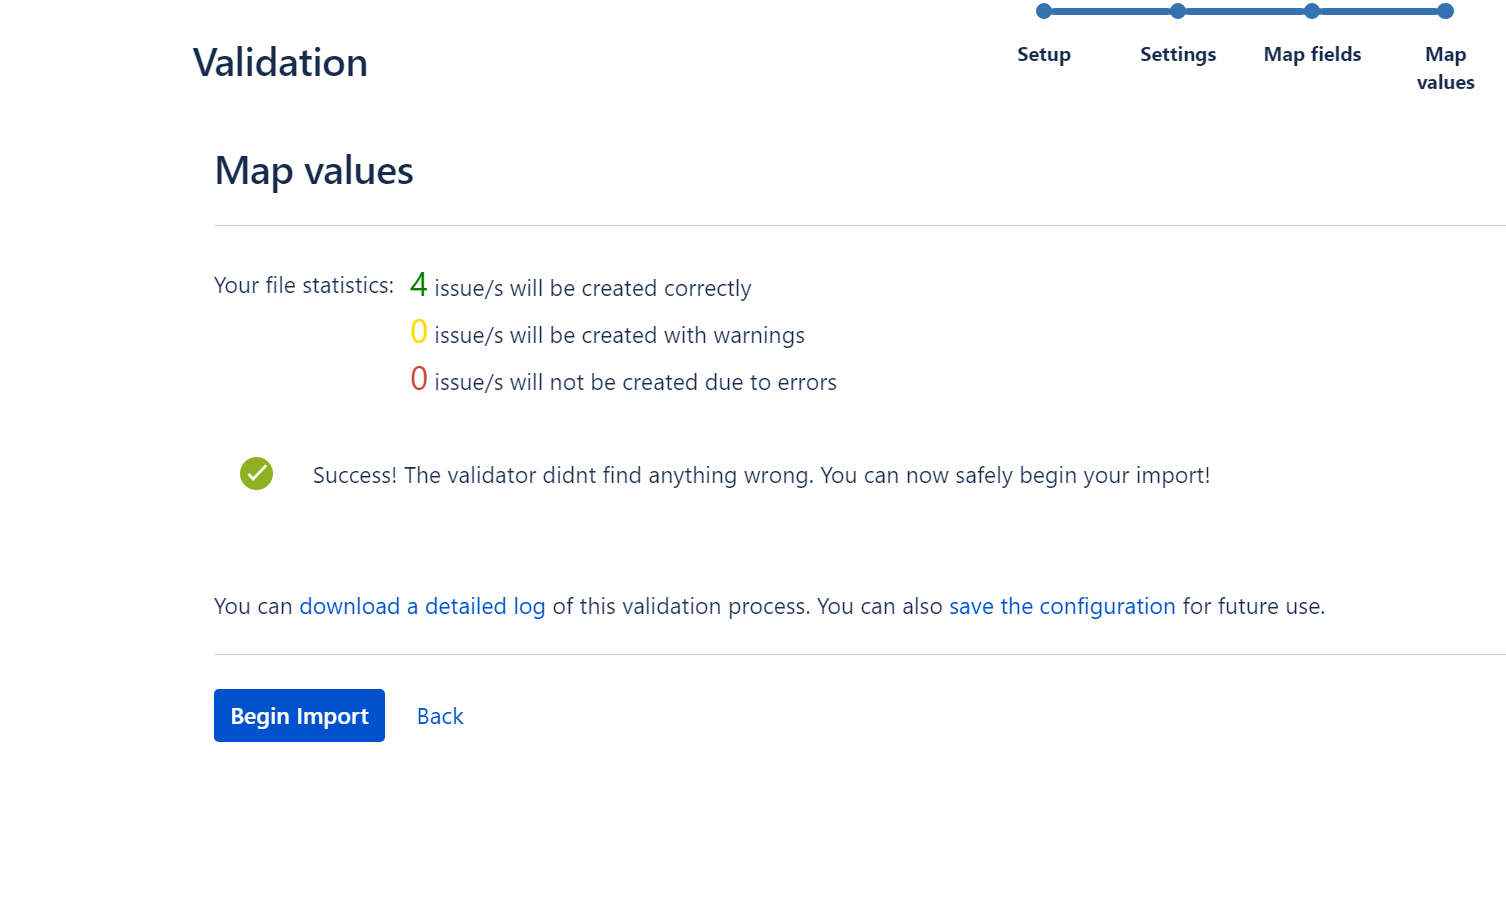Click the 'Success! The validator didnt find anything wrong' message
1506x917 pixels.
[761, 475]
